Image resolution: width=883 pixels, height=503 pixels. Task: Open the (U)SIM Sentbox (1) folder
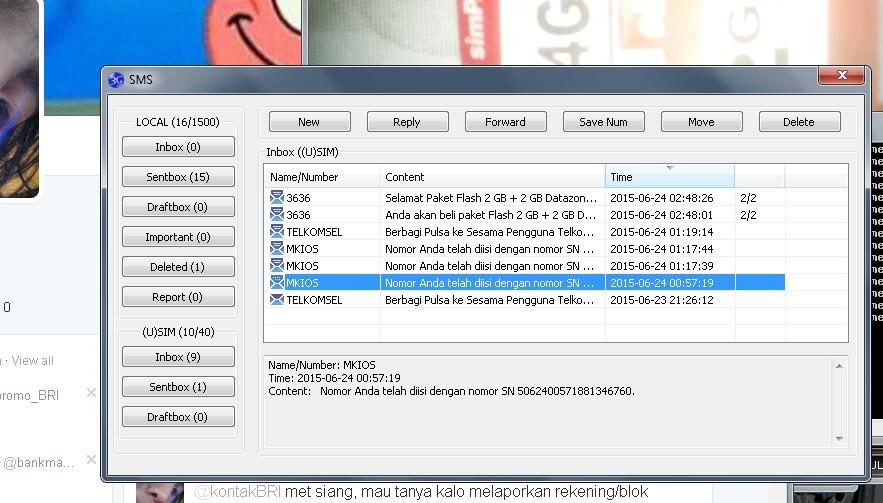[178, 387]
